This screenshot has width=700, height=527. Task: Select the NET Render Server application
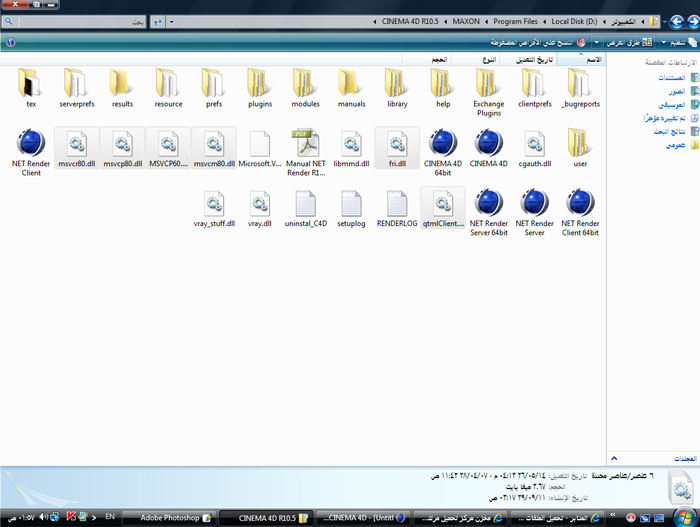click(x=534, y=212)
